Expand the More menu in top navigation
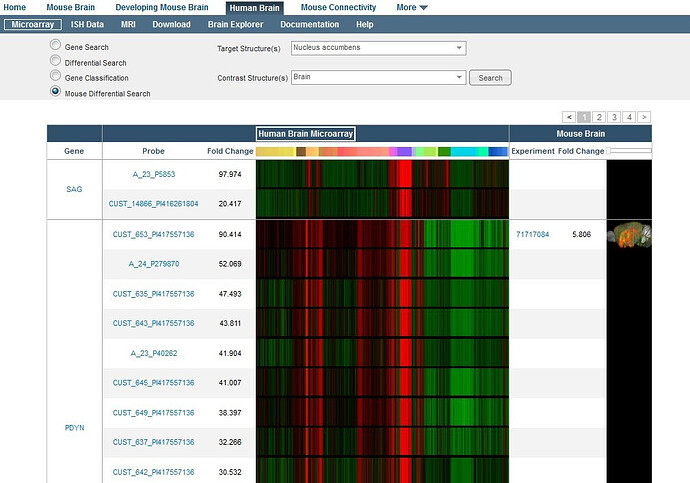The height and width of the screenshot is (483, 690). [x=411, y=7]
